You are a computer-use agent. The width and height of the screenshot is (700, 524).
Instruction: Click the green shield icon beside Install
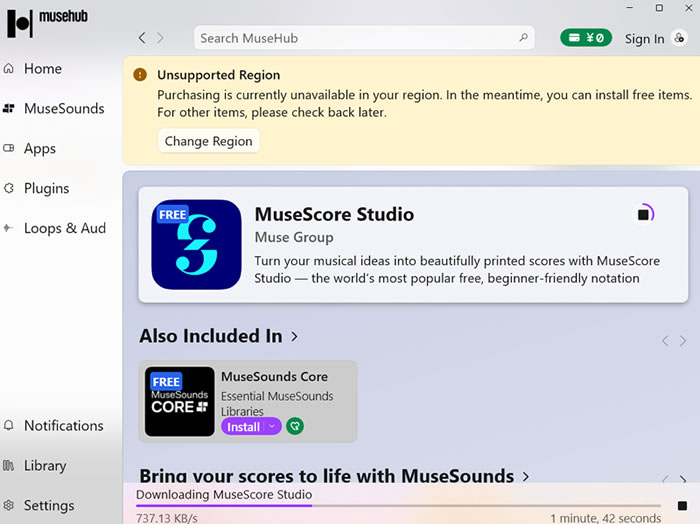[295, 426]
